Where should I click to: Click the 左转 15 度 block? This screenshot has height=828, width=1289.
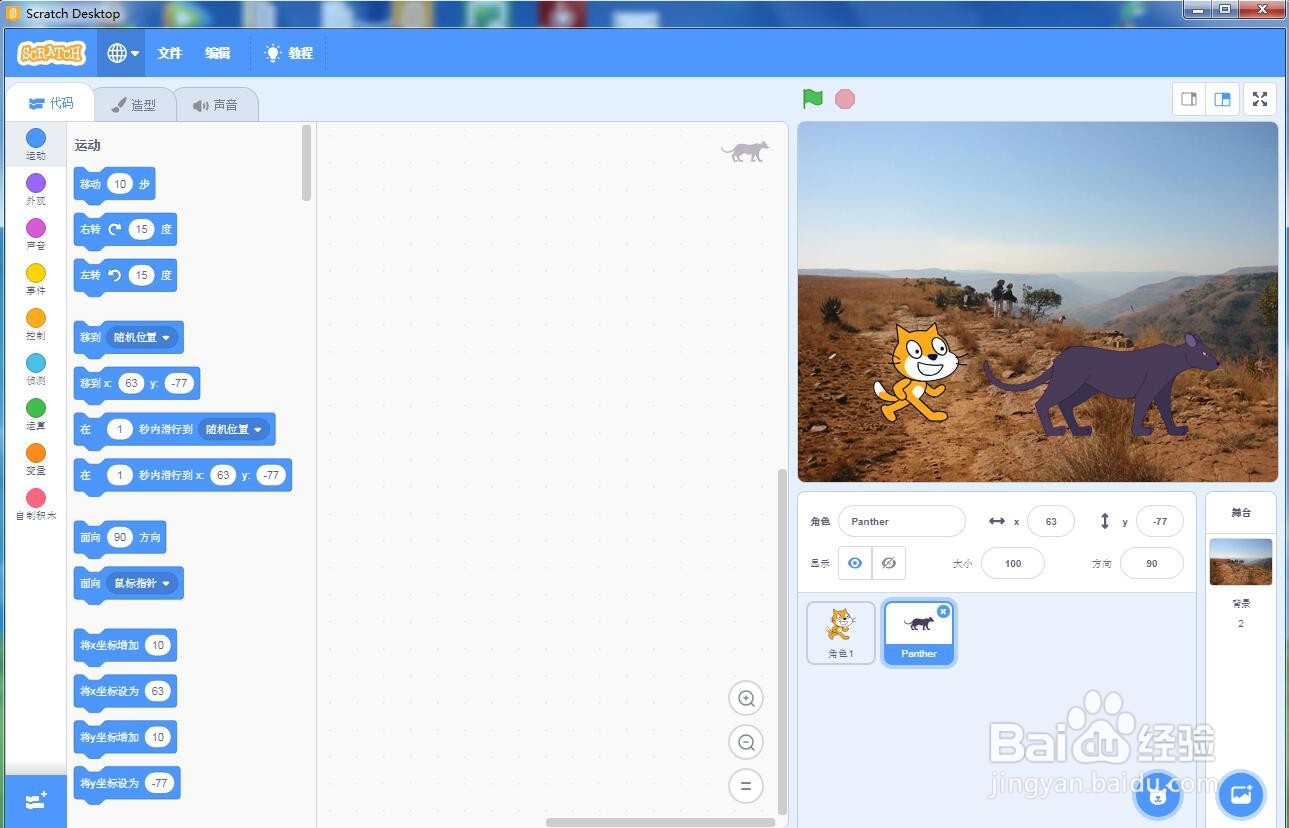(125, 277)
